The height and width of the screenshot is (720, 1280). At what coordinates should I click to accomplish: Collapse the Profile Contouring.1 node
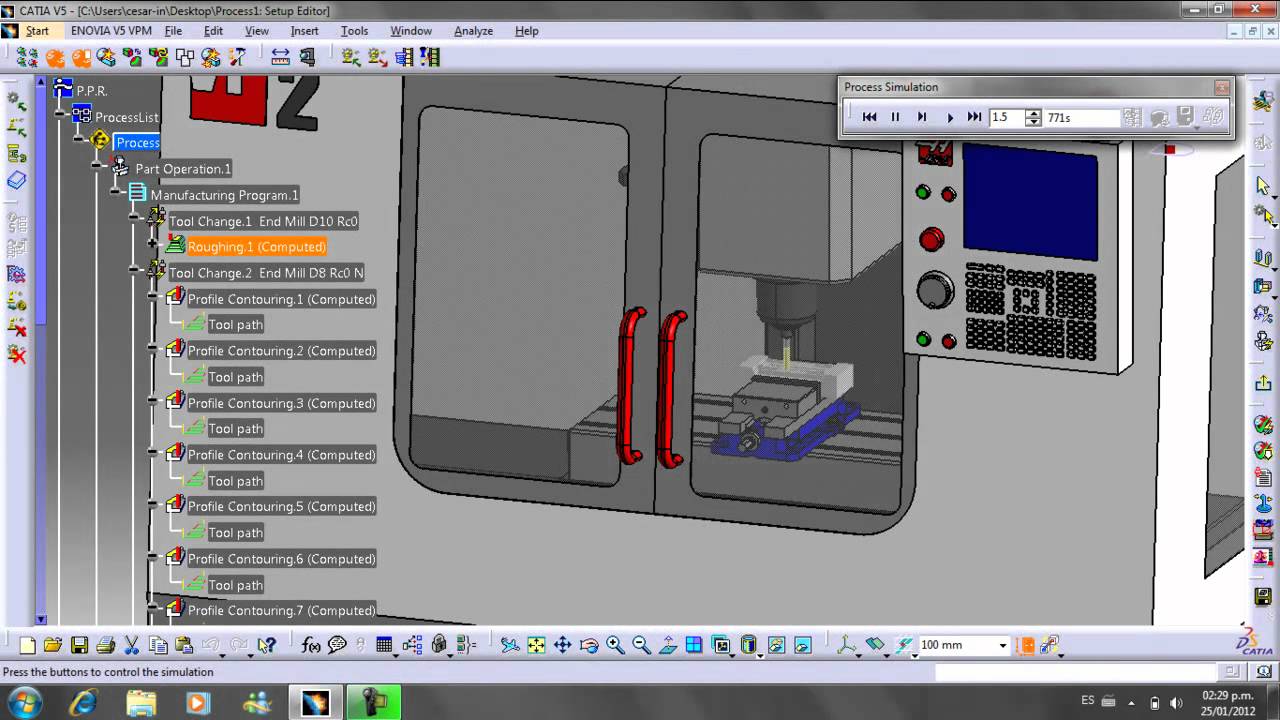click(152, 297)
